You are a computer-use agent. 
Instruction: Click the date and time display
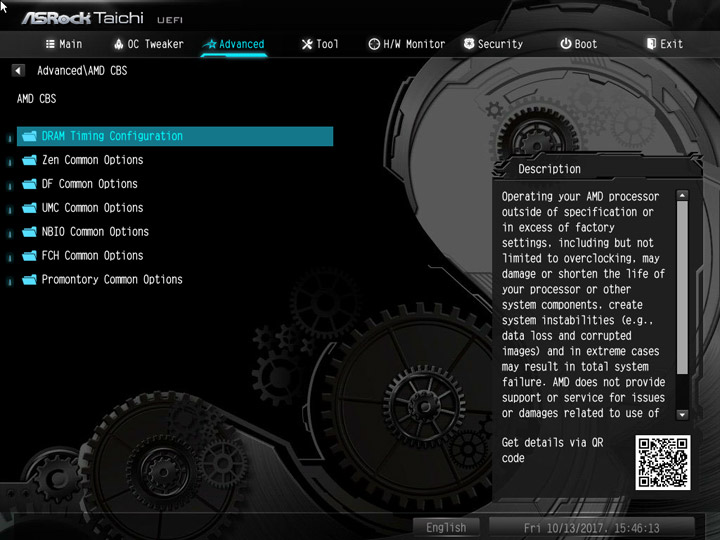coord(591,528)
